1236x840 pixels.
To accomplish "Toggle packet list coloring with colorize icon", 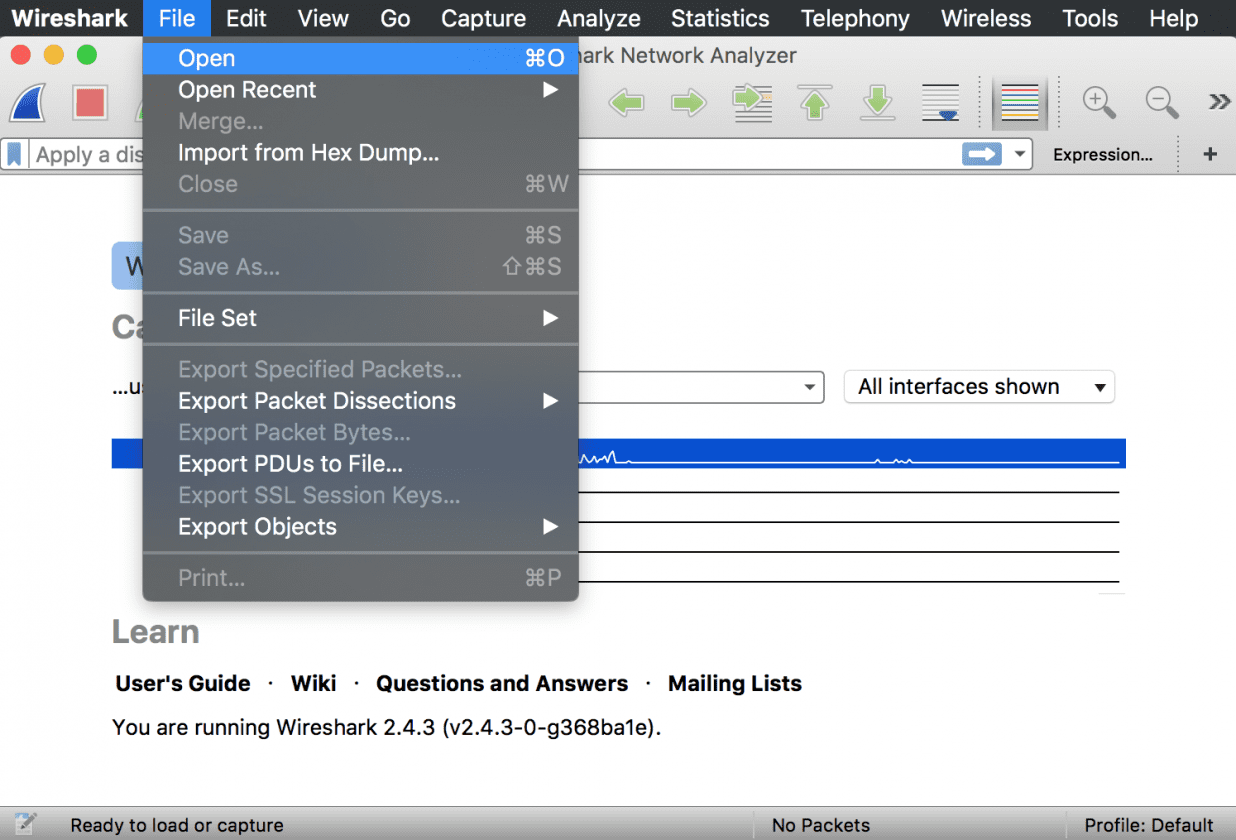I will click(1019, 101).
